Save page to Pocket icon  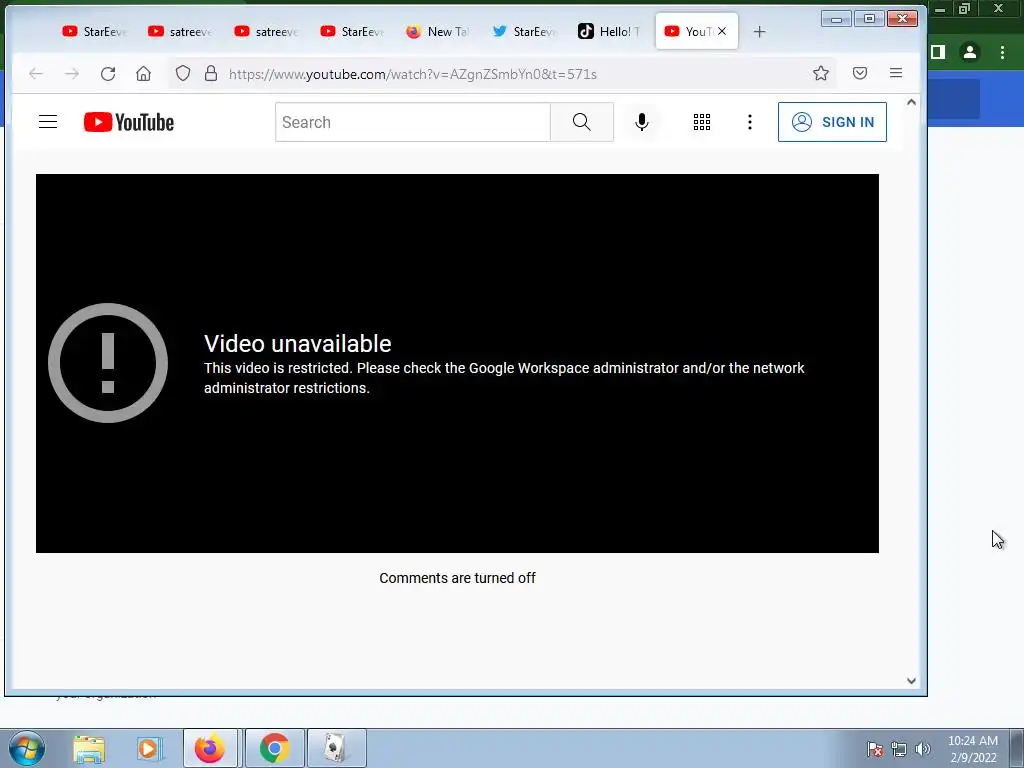860,73
